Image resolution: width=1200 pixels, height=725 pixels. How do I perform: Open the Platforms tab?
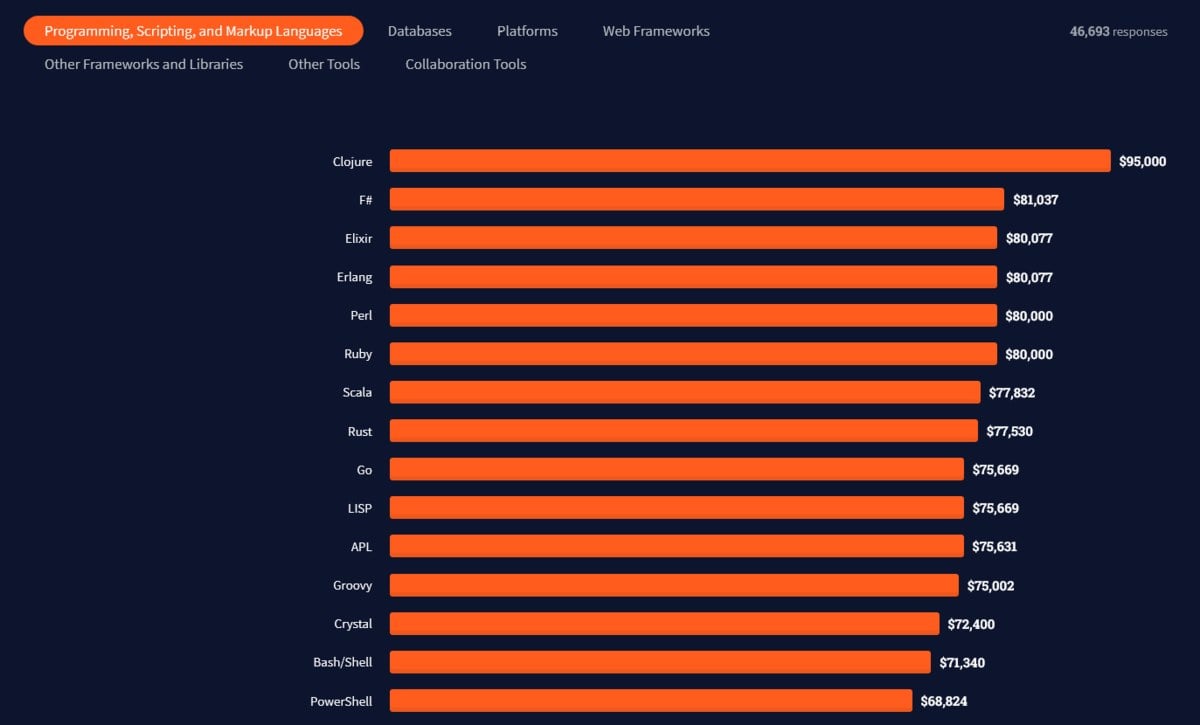[527, 31]
